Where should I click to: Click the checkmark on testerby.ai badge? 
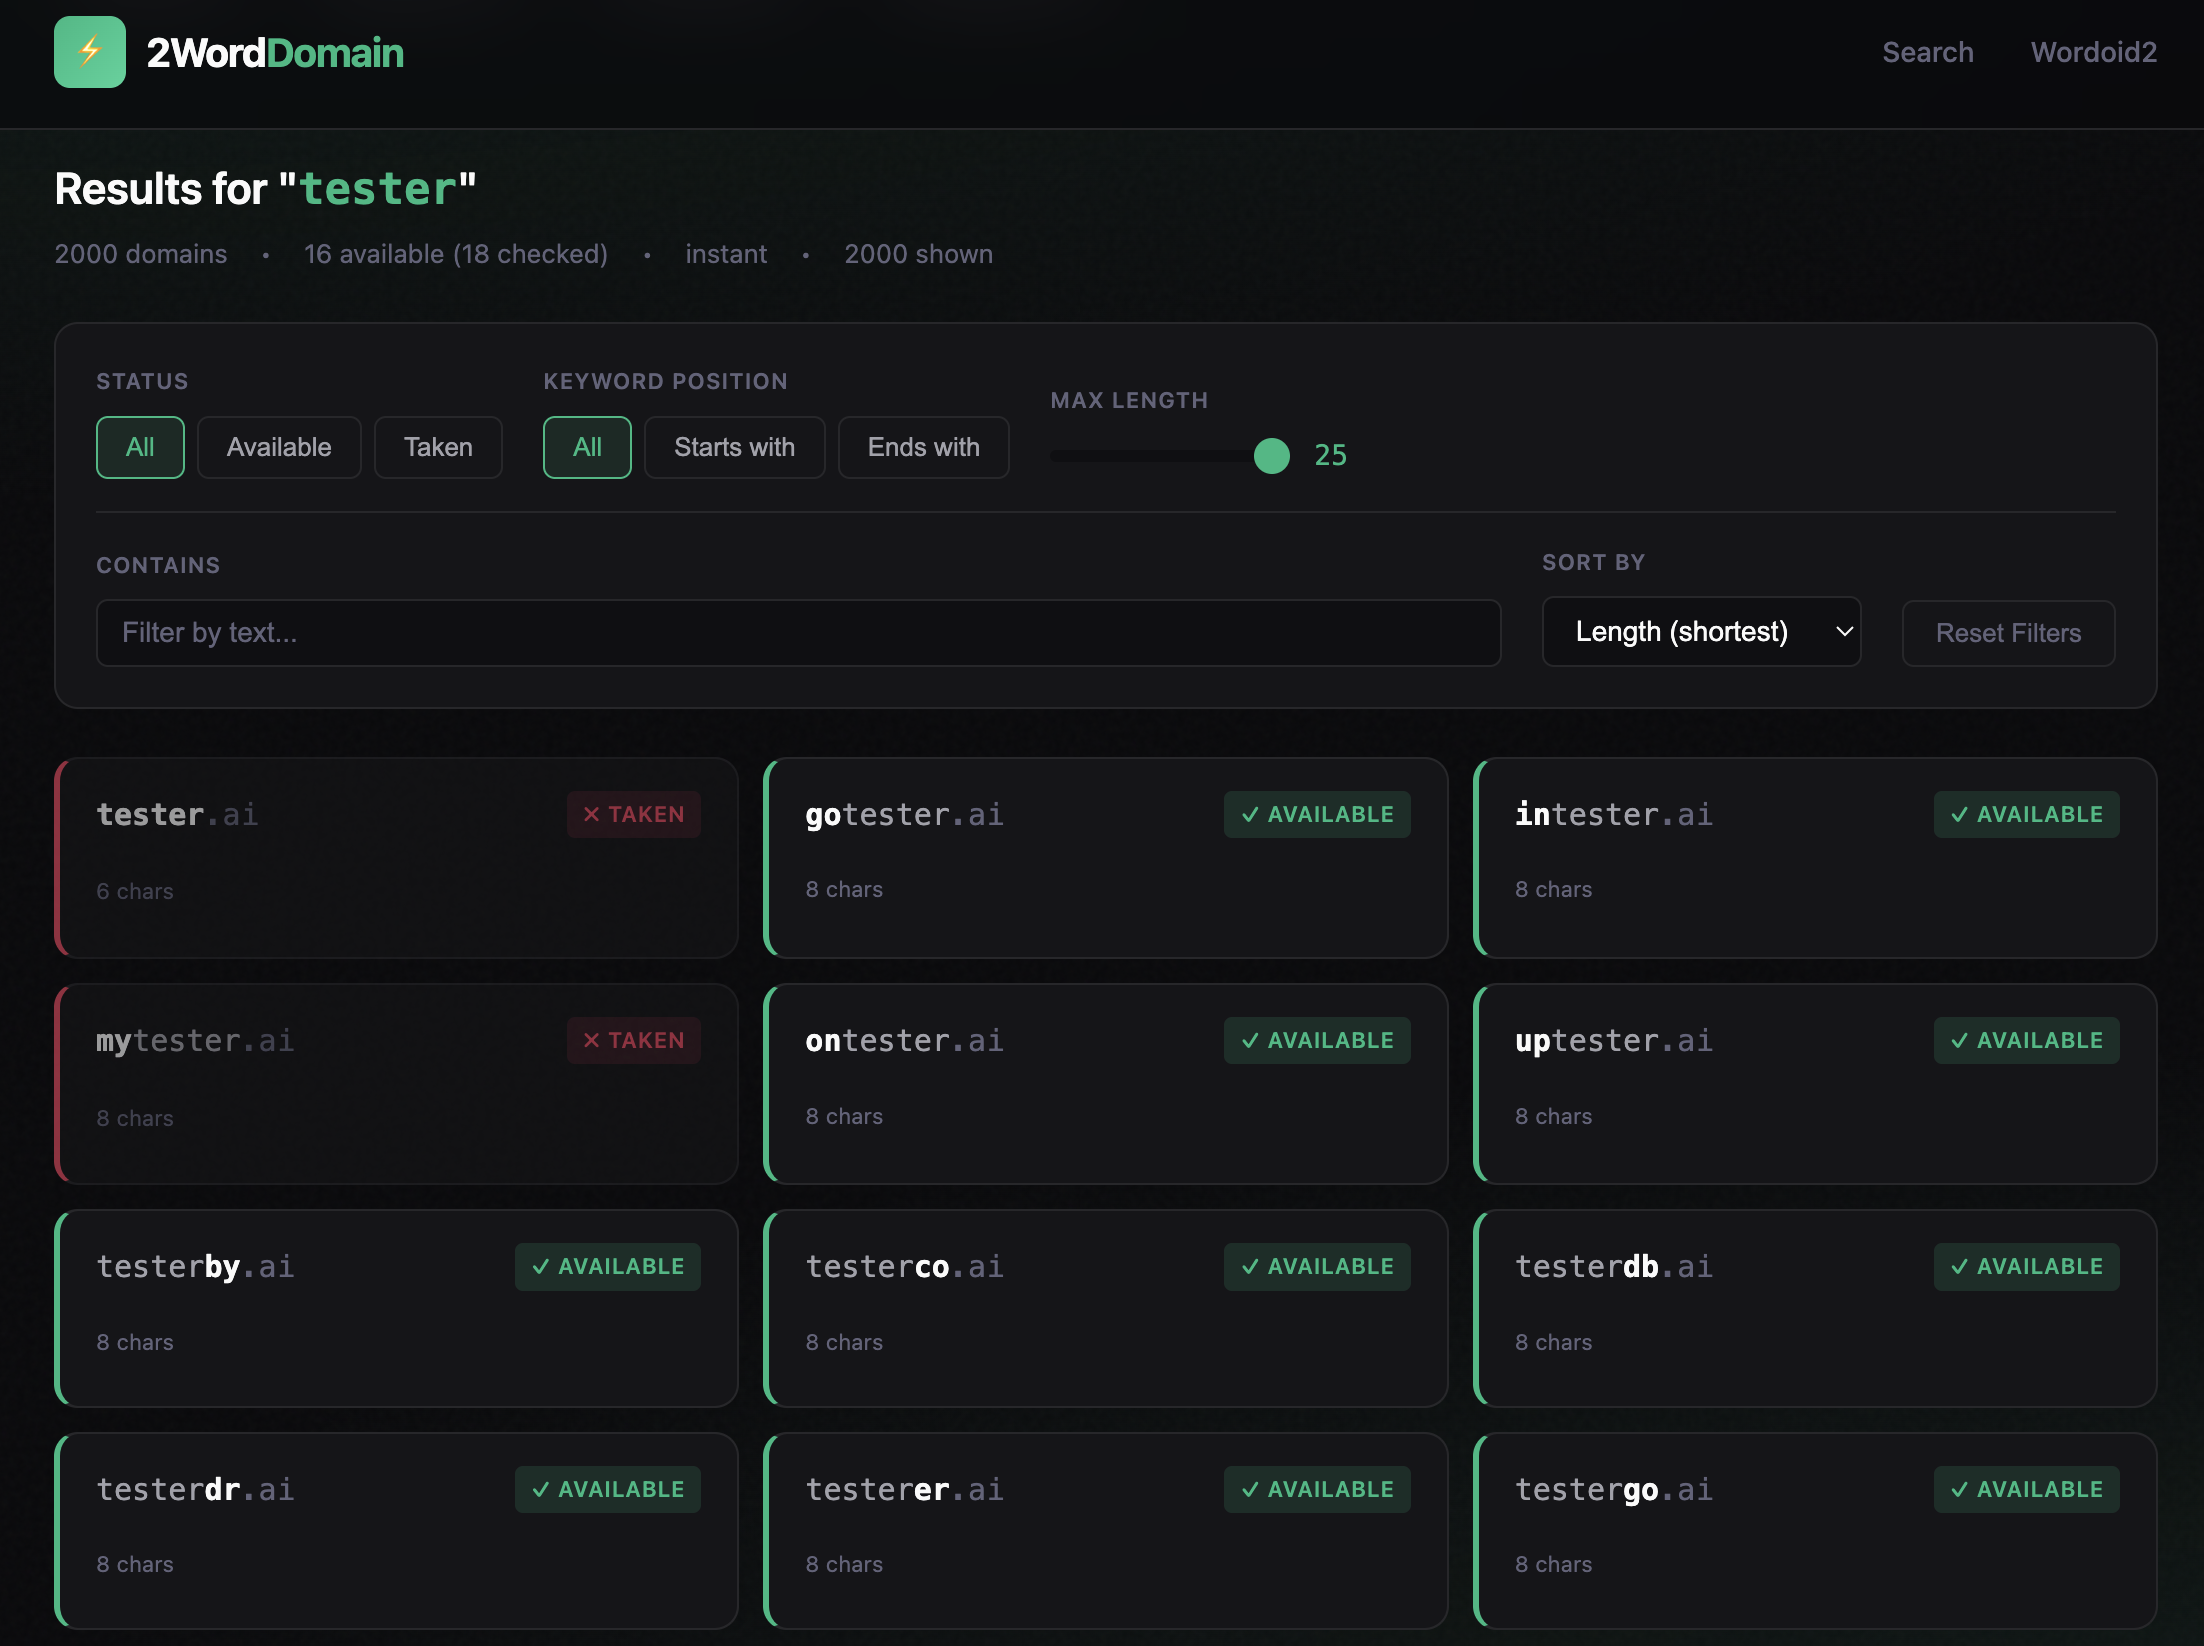[541, 1266]
